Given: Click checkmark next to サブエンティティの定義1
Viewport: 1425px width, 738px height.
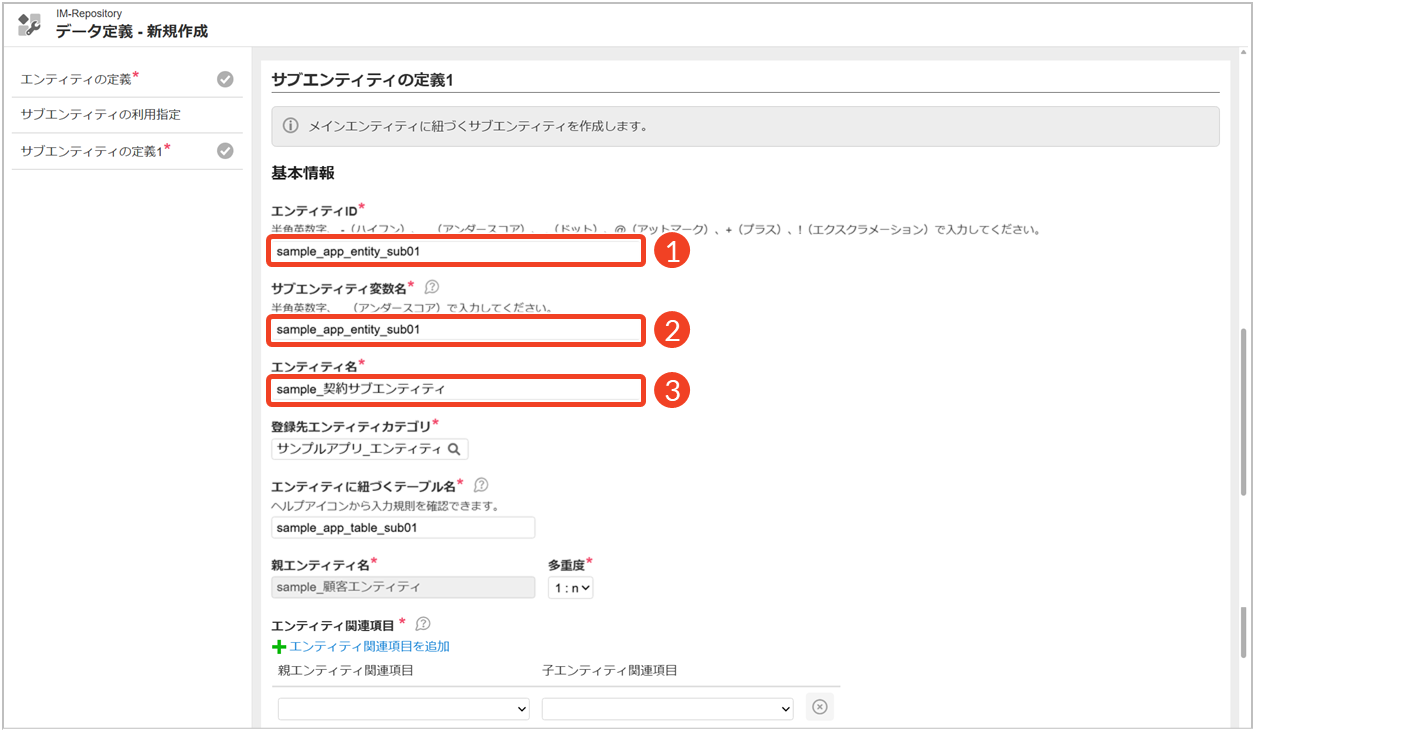Looking at the screenshot, I should tap(225, 151).
